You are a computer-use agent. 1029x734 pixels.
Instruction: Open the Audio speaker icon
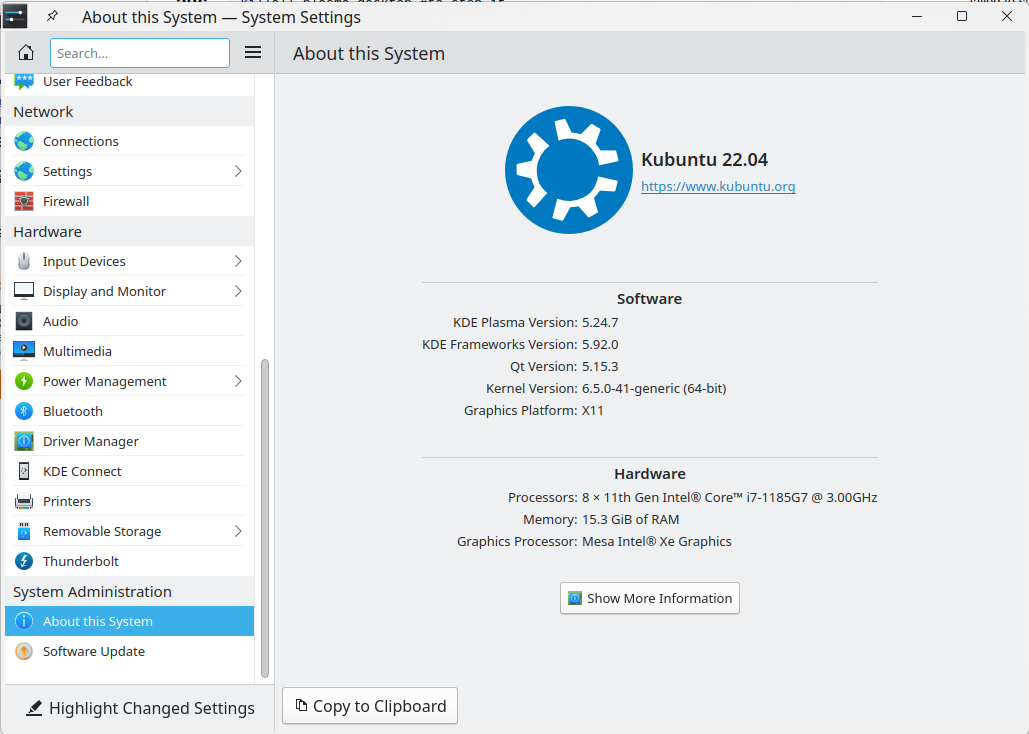24,322
